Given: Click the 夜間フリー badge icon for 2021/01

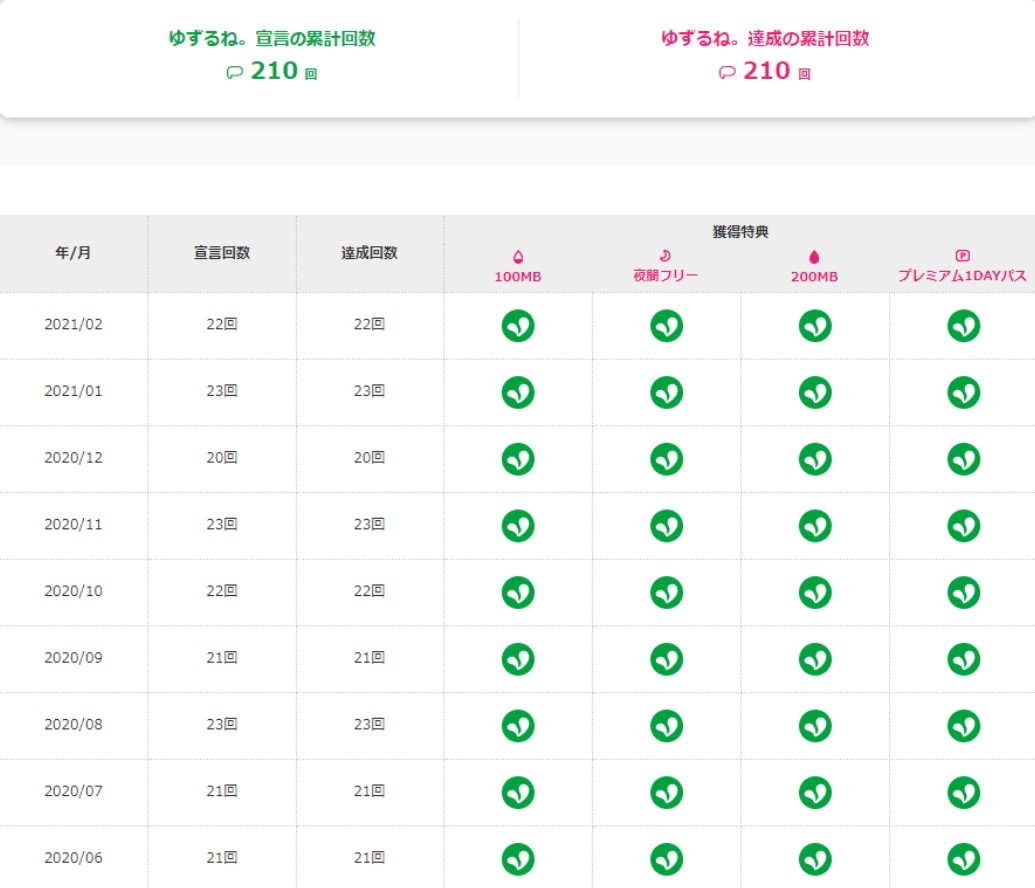Looking at the screenshot, I should (x=666, y=392).
